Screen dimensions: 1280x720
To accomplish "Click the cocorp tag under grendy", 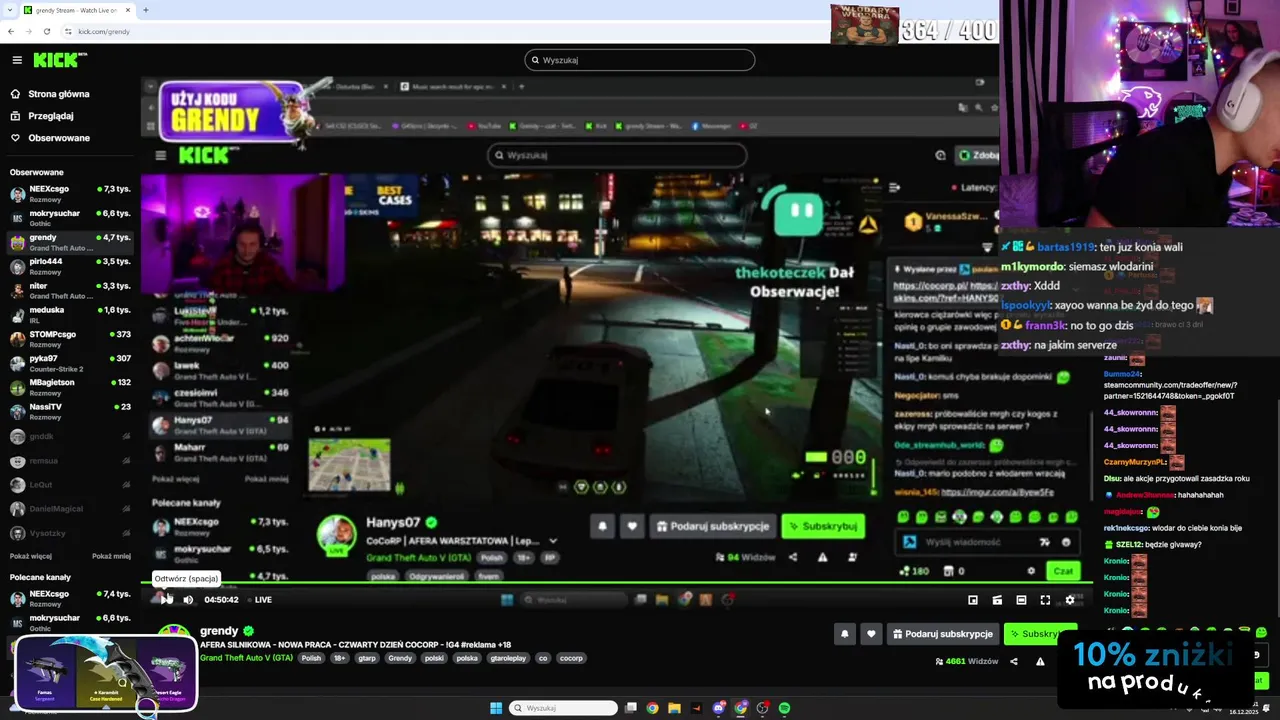I will 571,658.
